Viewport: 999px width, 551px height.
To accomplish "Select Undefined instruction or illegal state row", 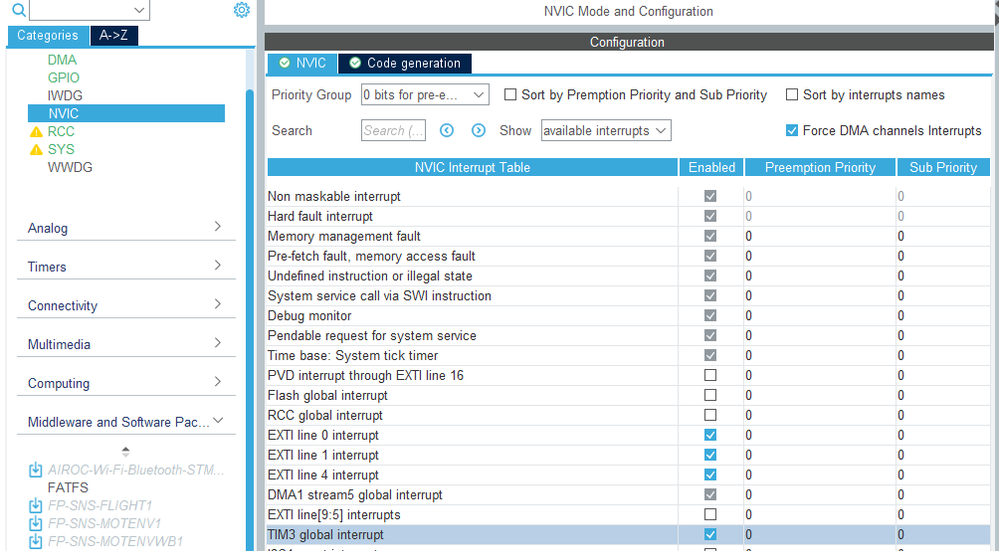I will pos(628,276).
